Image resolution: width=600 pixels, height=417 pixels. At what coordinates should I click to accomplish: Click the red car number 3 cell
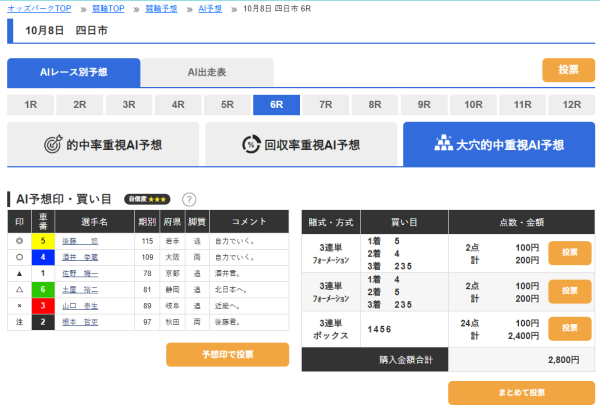(43, 306)
